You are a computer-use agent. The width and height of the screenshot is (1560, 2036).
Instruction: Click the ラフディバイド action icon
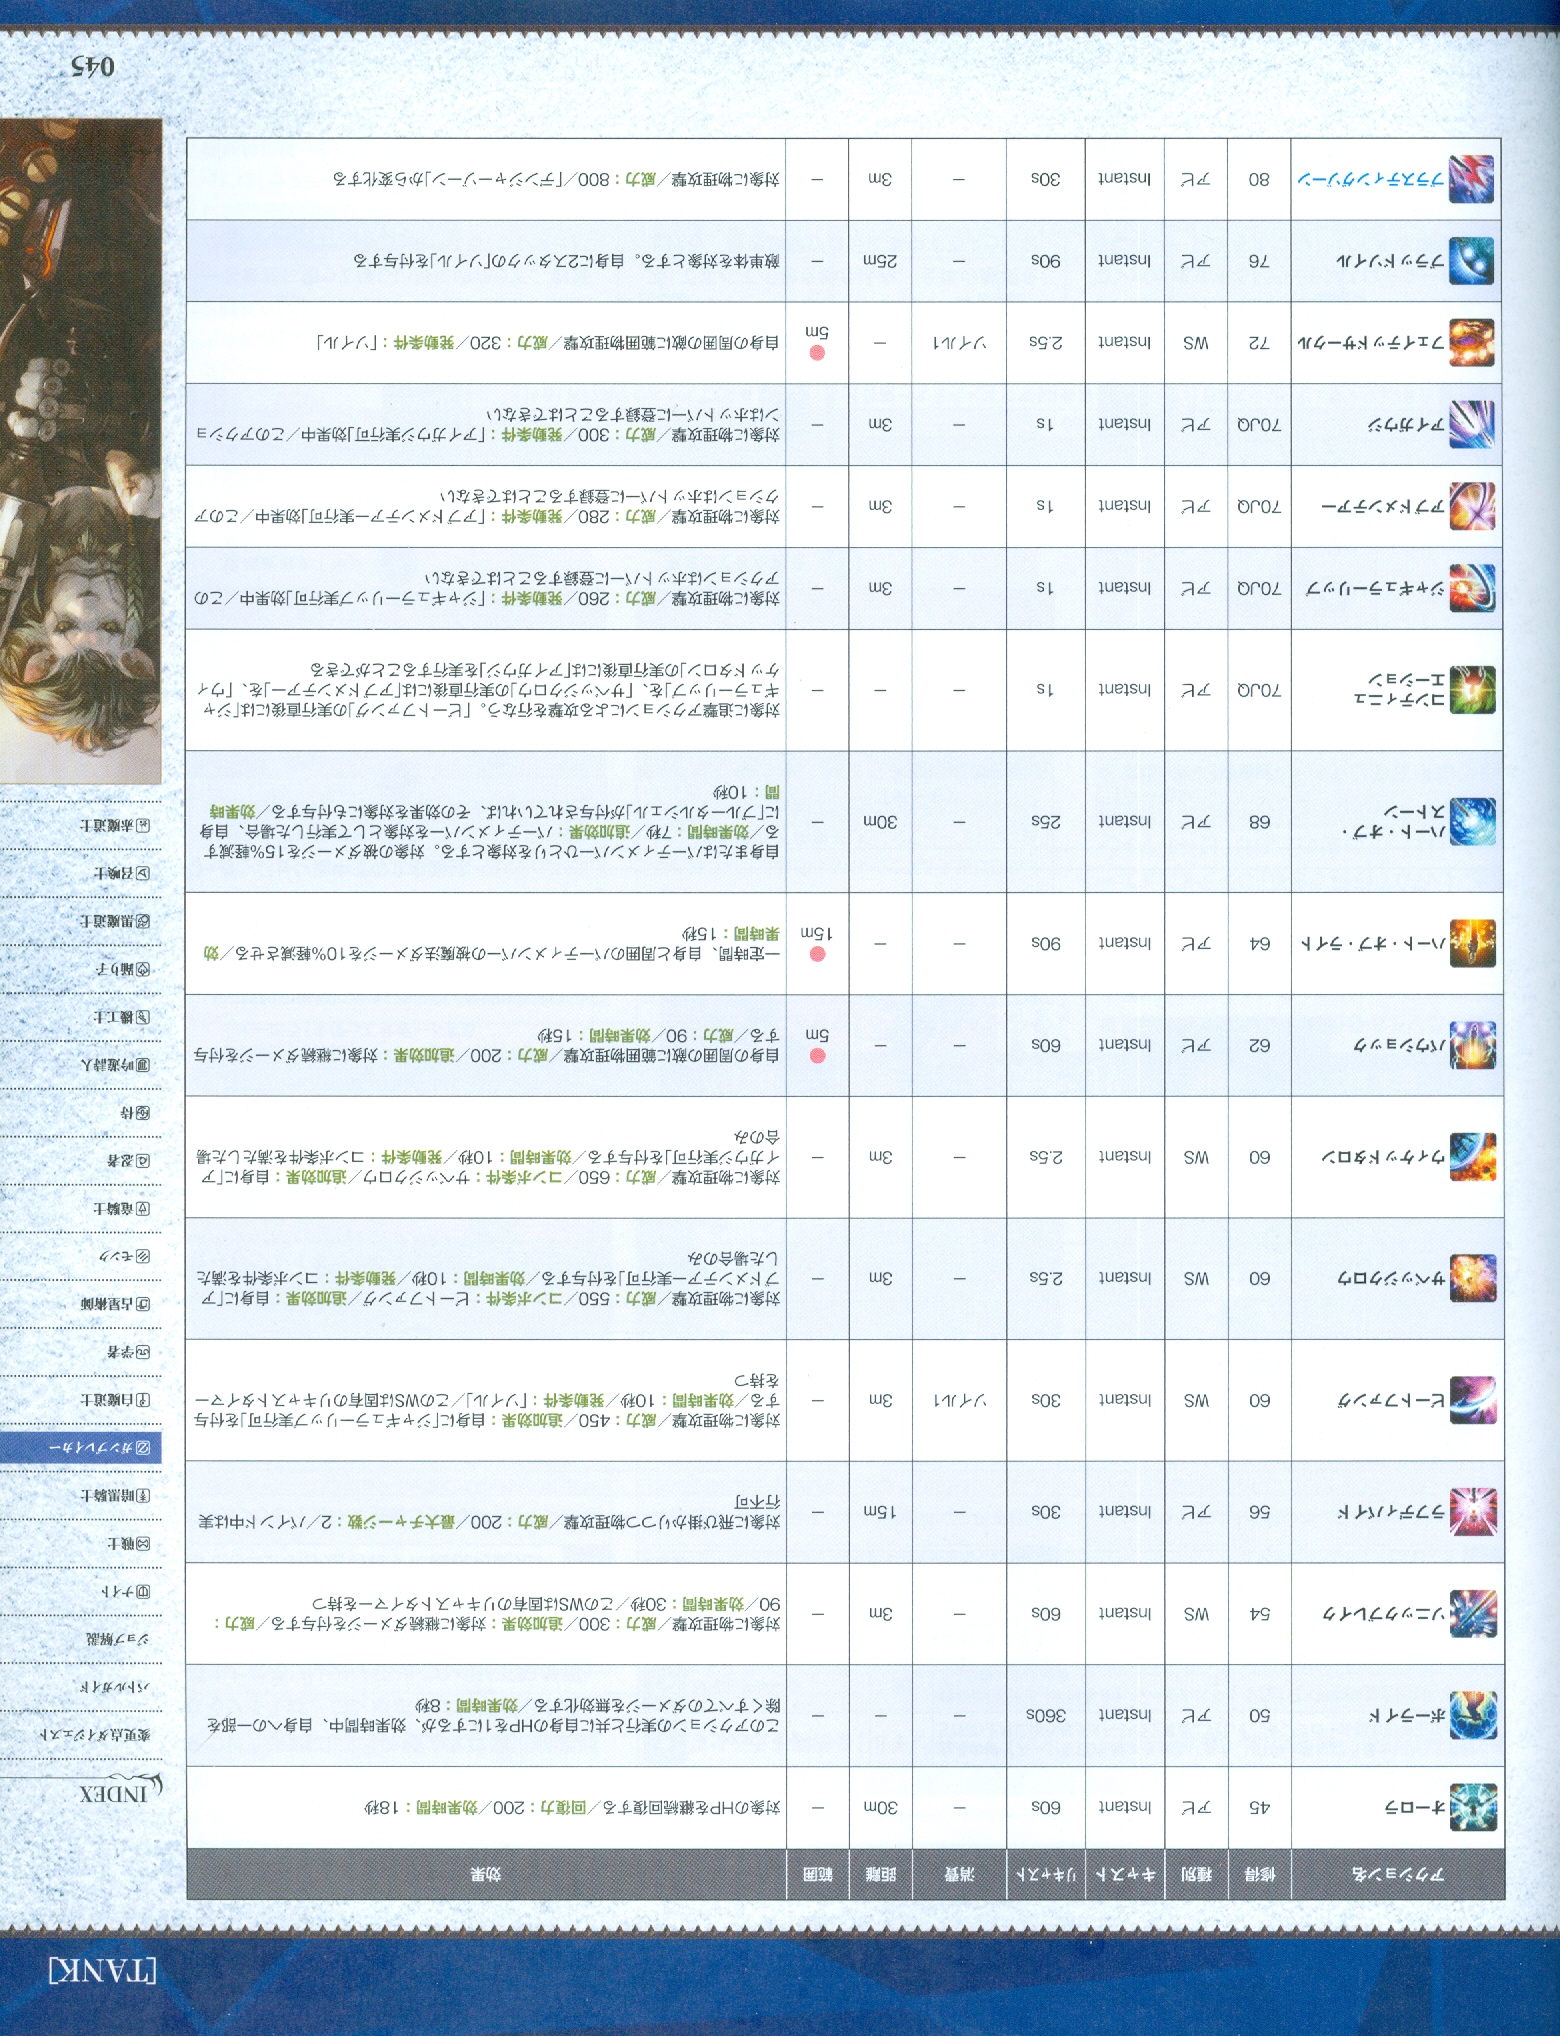tap(1473, 1512)
